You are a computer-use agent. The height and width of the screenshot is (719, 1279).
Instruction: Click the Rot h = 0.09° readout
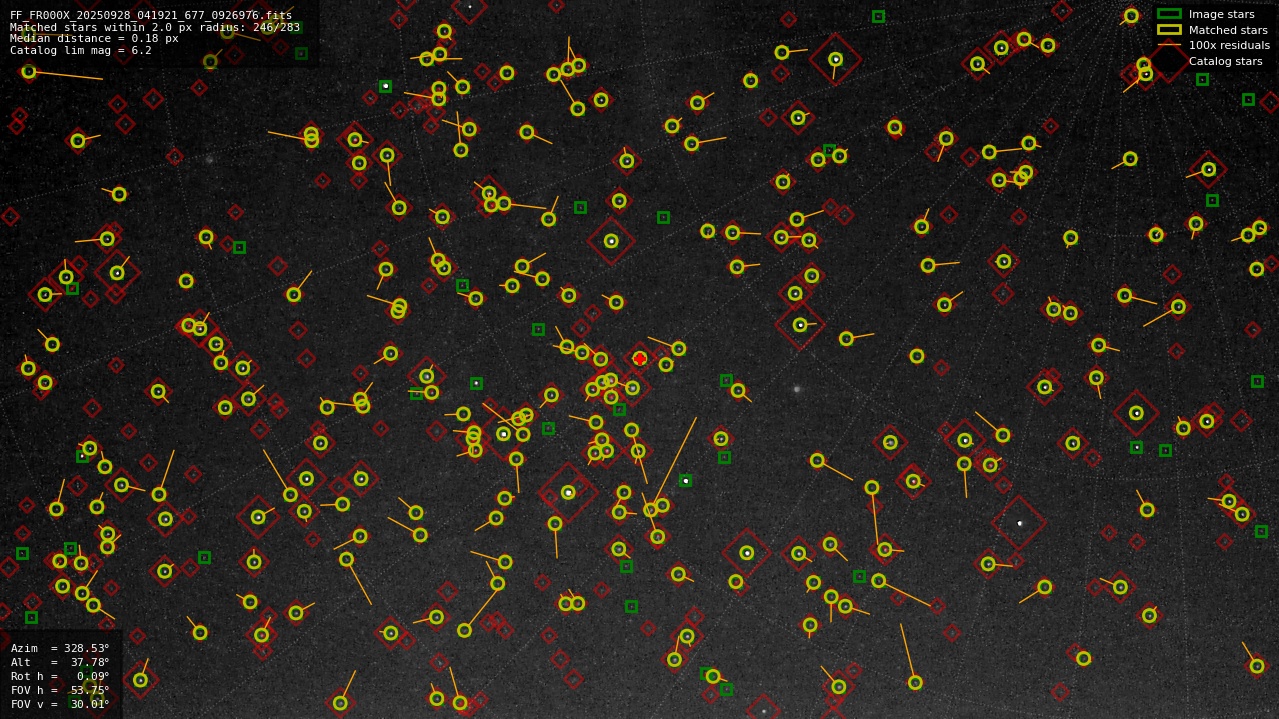click(60, 676)
